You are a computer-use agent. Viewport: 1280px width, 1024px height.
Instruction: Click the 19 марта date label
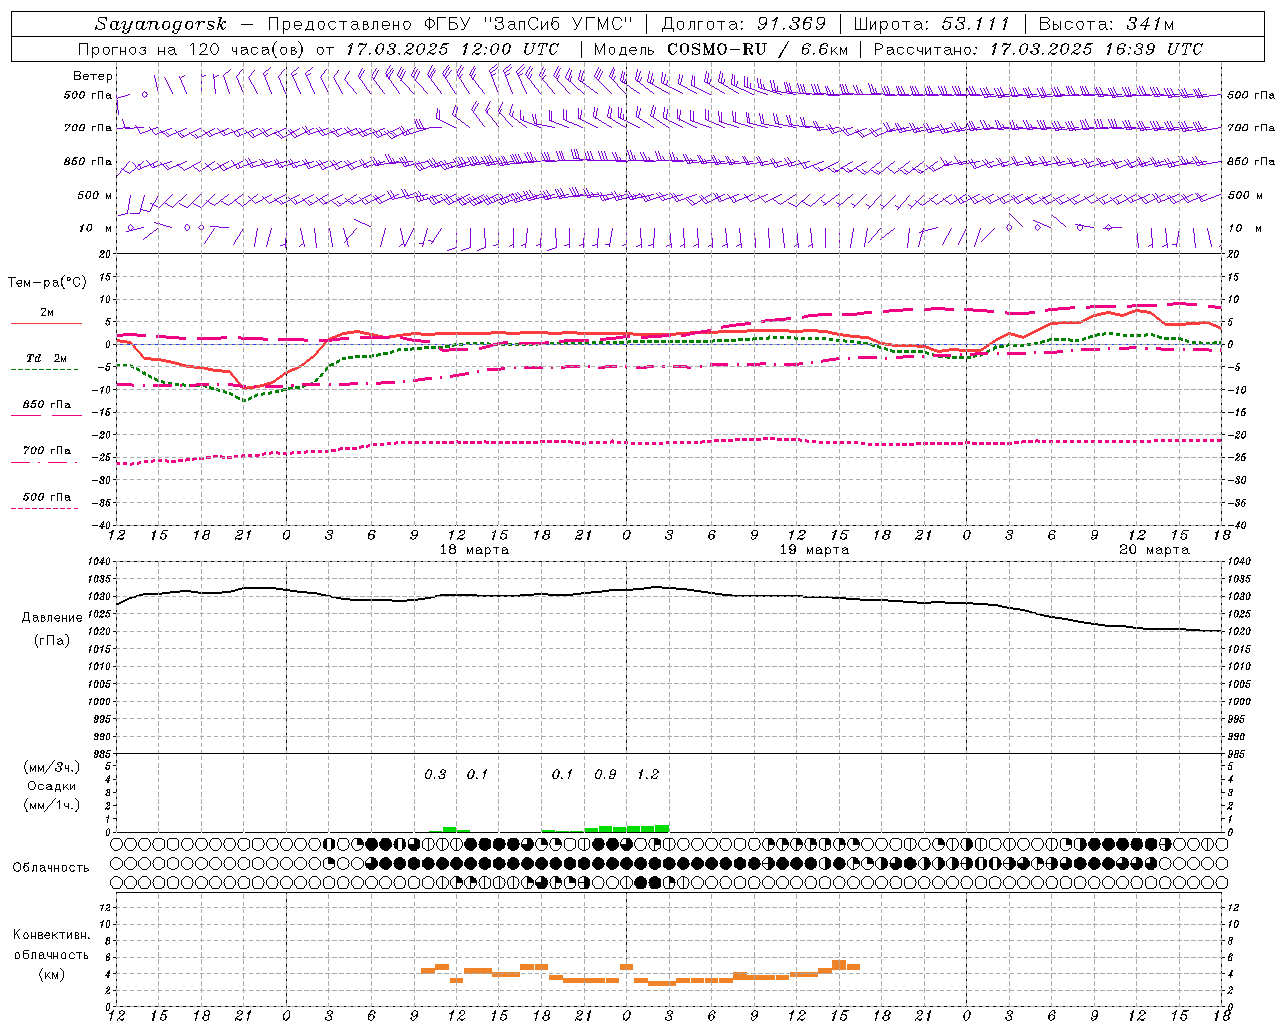point(814,550)
